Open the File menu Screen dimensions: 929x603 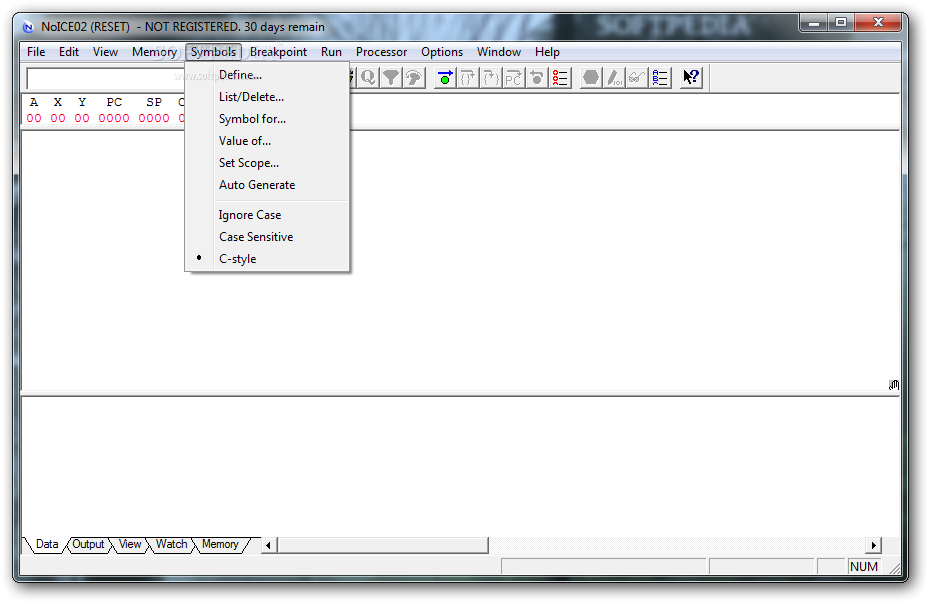tap(36, 52)
